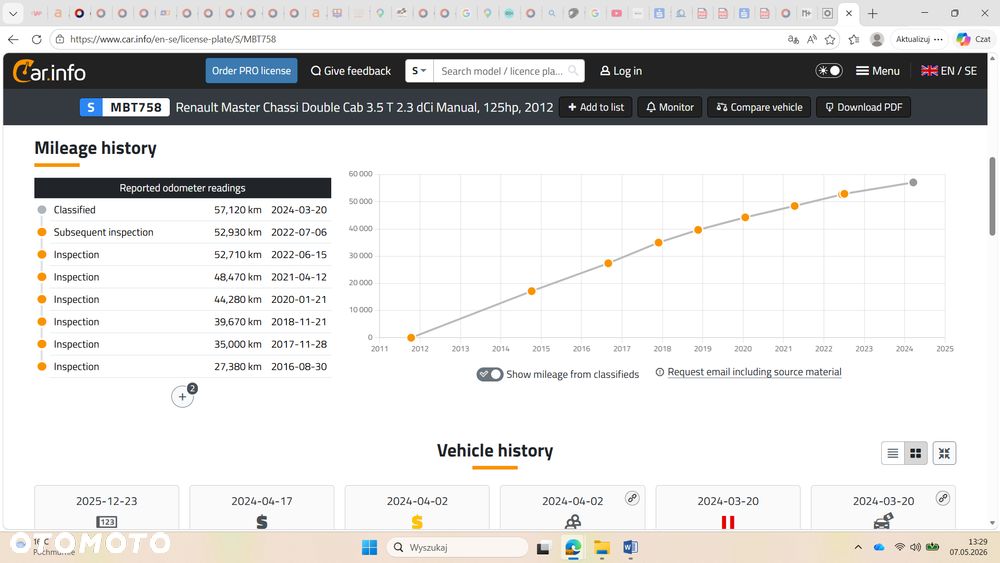Viewport: 1000px width, 563px height.
Task: Expand more odometer readings plus button
Action: coord(182,397)
